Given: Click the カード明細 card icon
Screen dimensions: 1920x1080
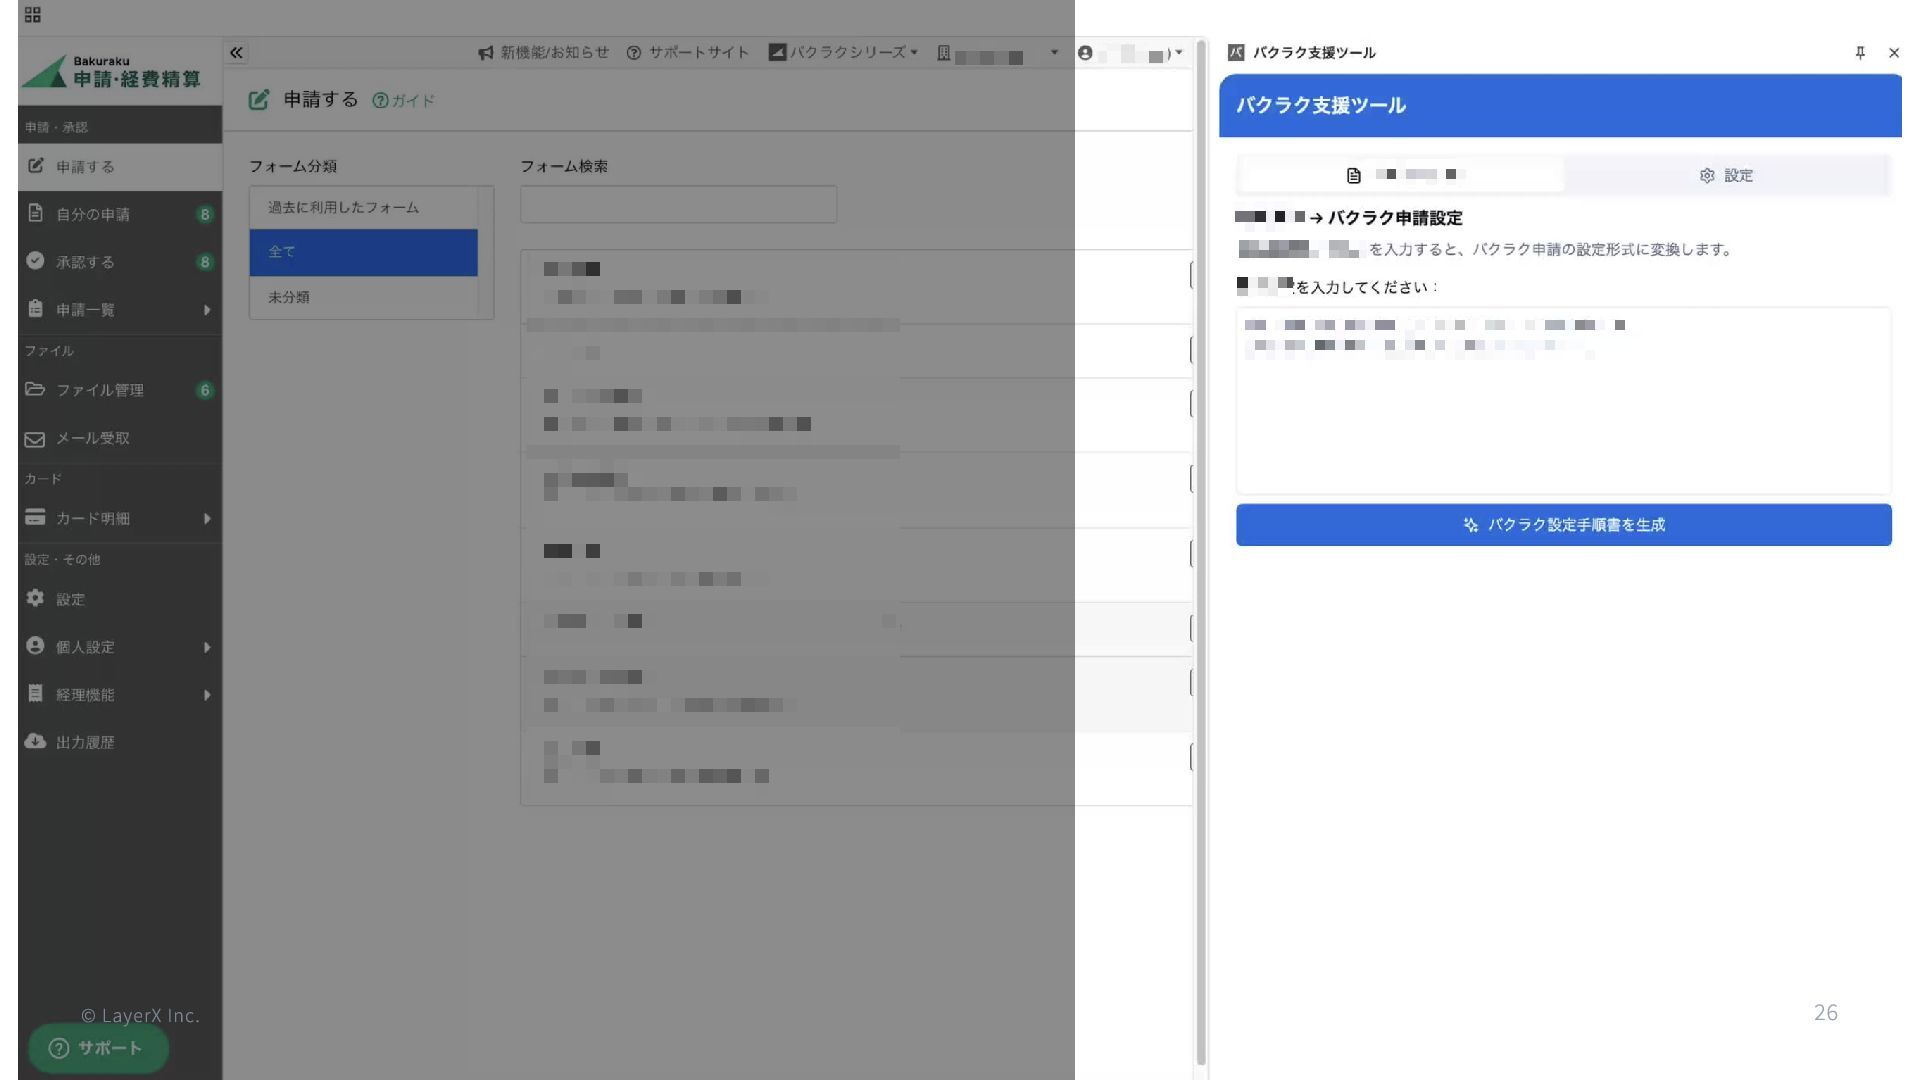Looking at the screenshot, I should tap(35, 517).
